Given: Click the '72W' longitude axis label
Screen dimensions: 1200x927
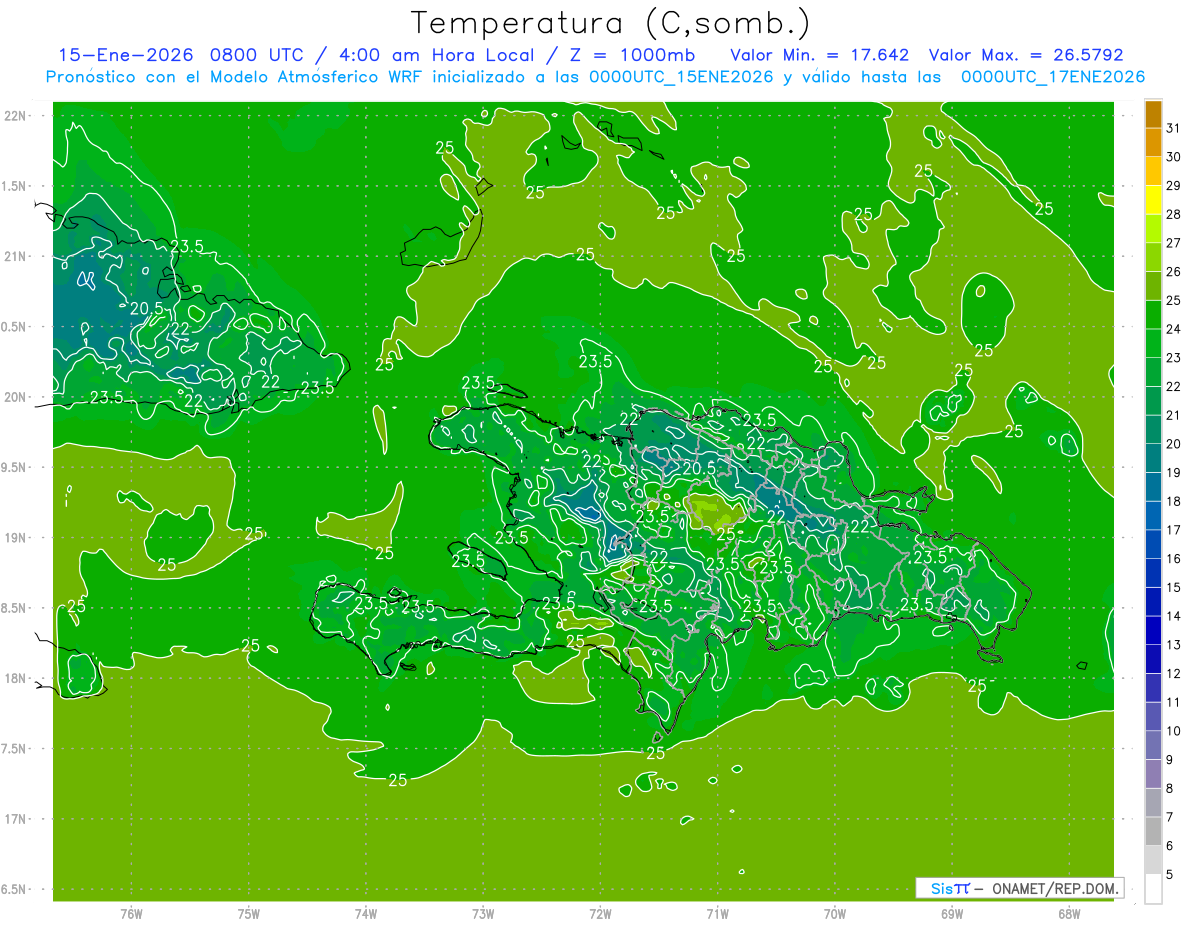Looking at the screenshot, I should (x=600, y=914).
